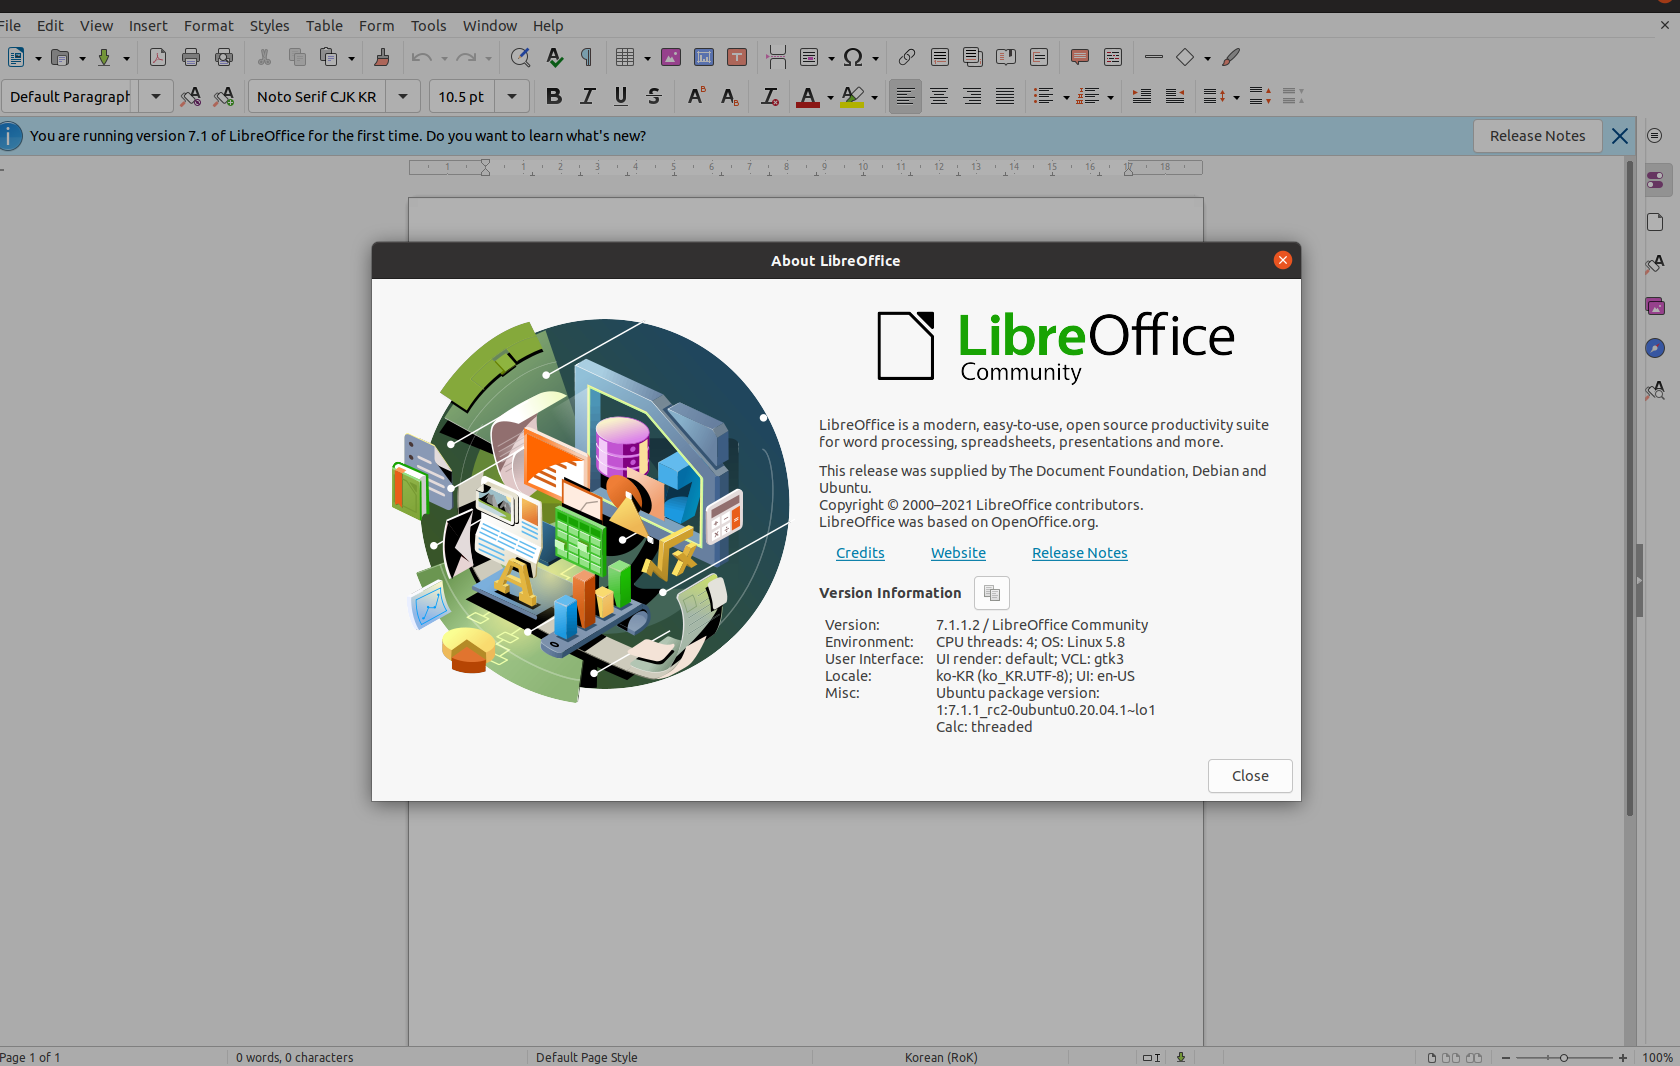Click the Insert Line icon
The width and height of the screenshot is (1680, 1066).
1153,57
